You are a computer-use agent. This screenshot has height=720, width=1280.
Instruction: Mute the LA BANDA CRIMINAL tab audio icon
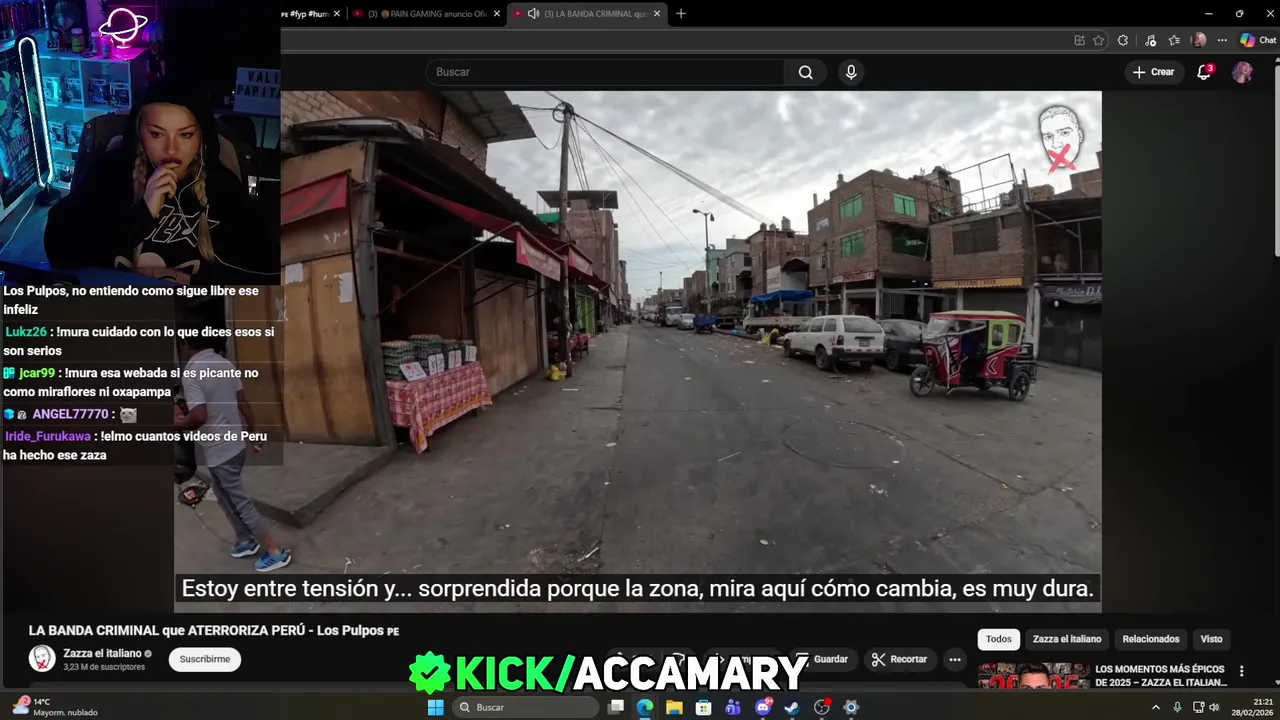533,14
